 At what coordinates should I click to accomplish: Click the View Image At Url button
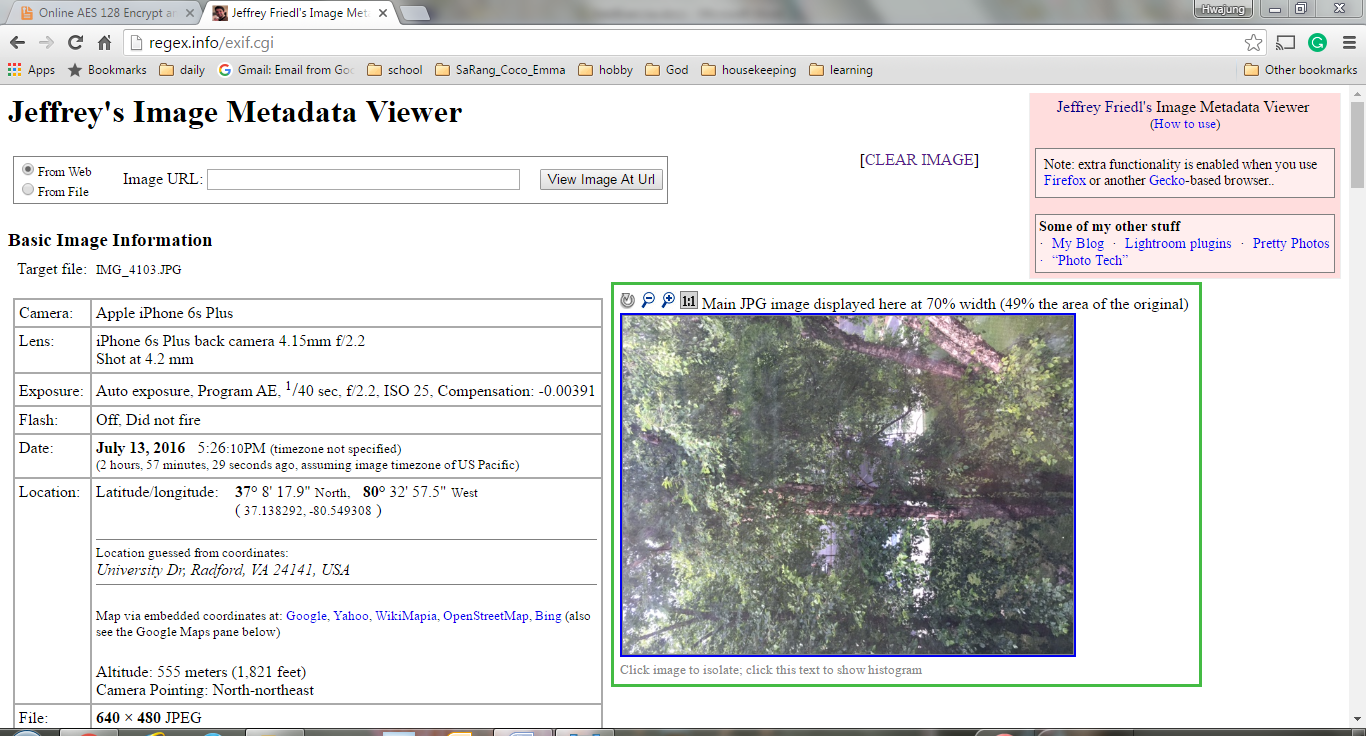(601, 179)
